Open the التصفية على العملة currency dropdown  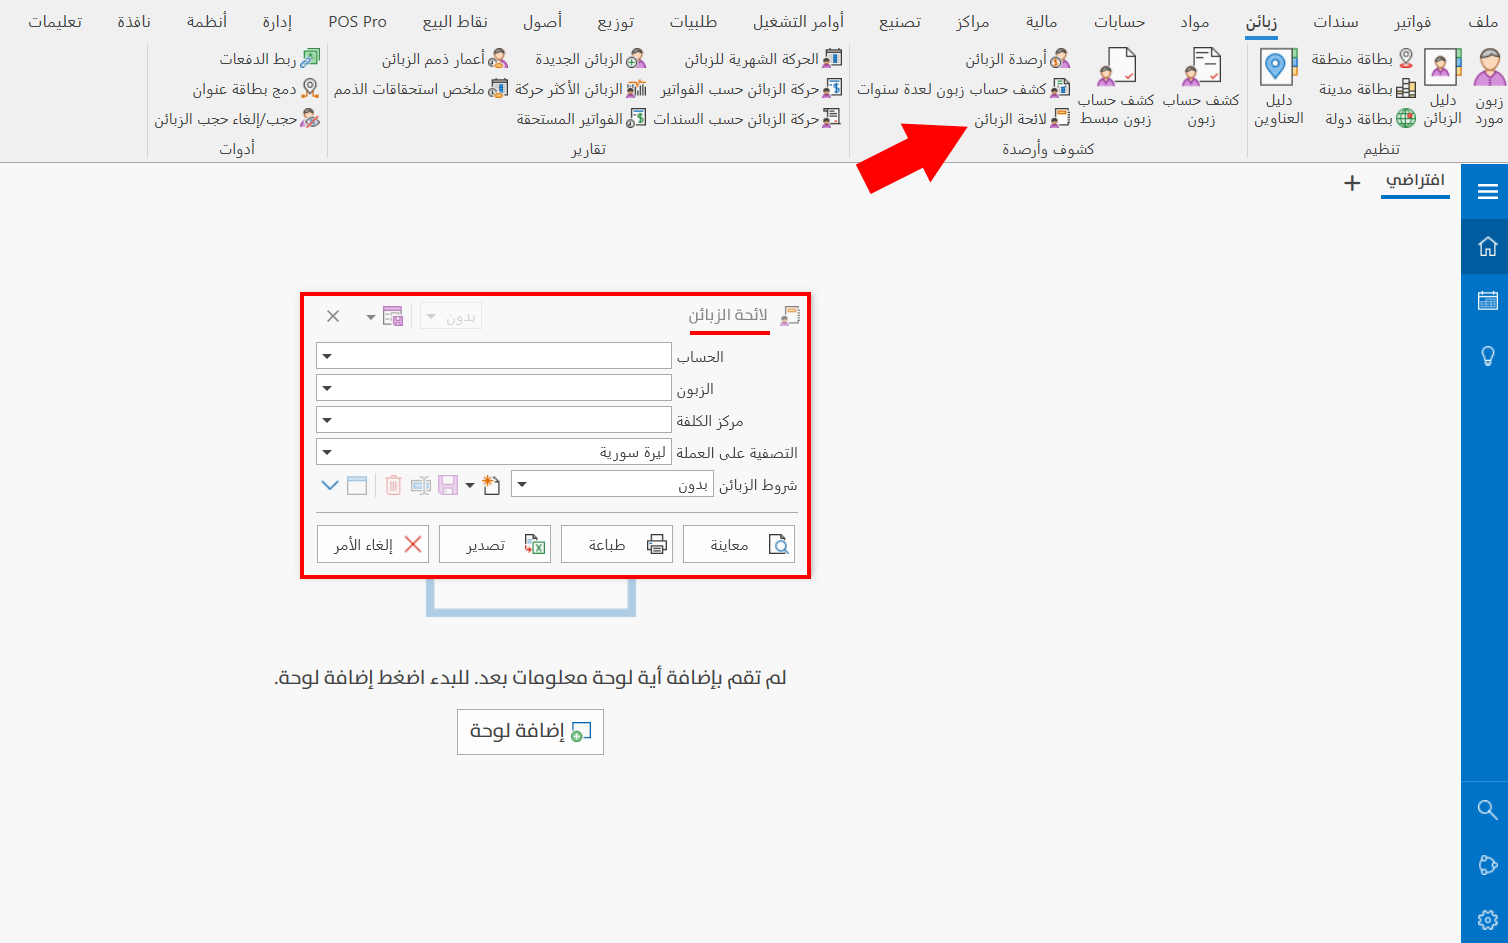[327, 451]
